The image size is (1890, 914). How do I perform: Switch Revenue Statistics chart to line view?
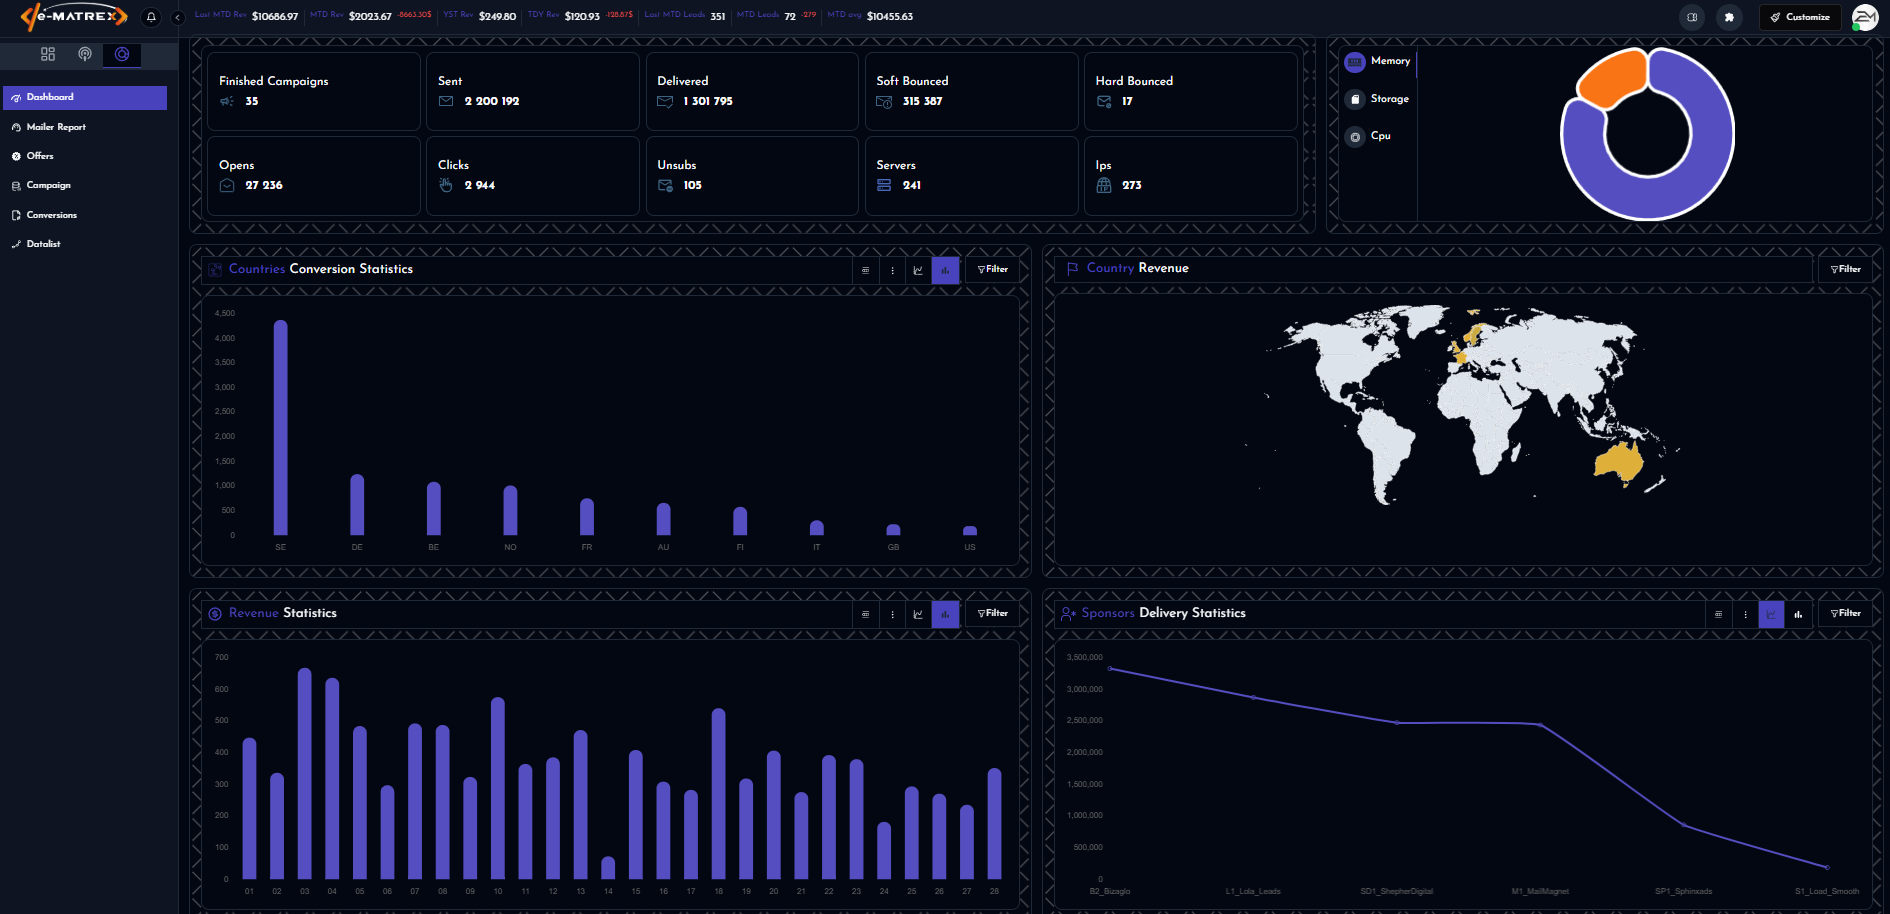click(918, 614)
